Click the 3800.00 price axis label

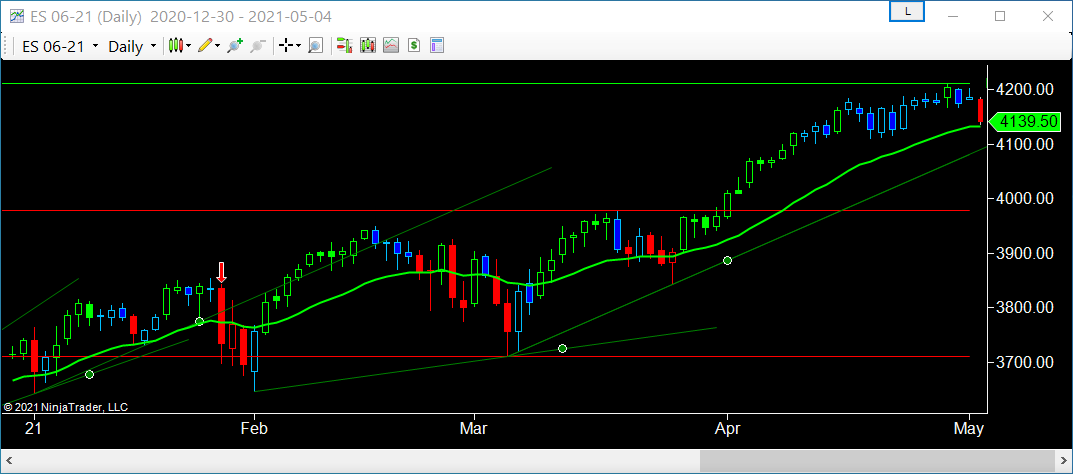click(1025, 308)
